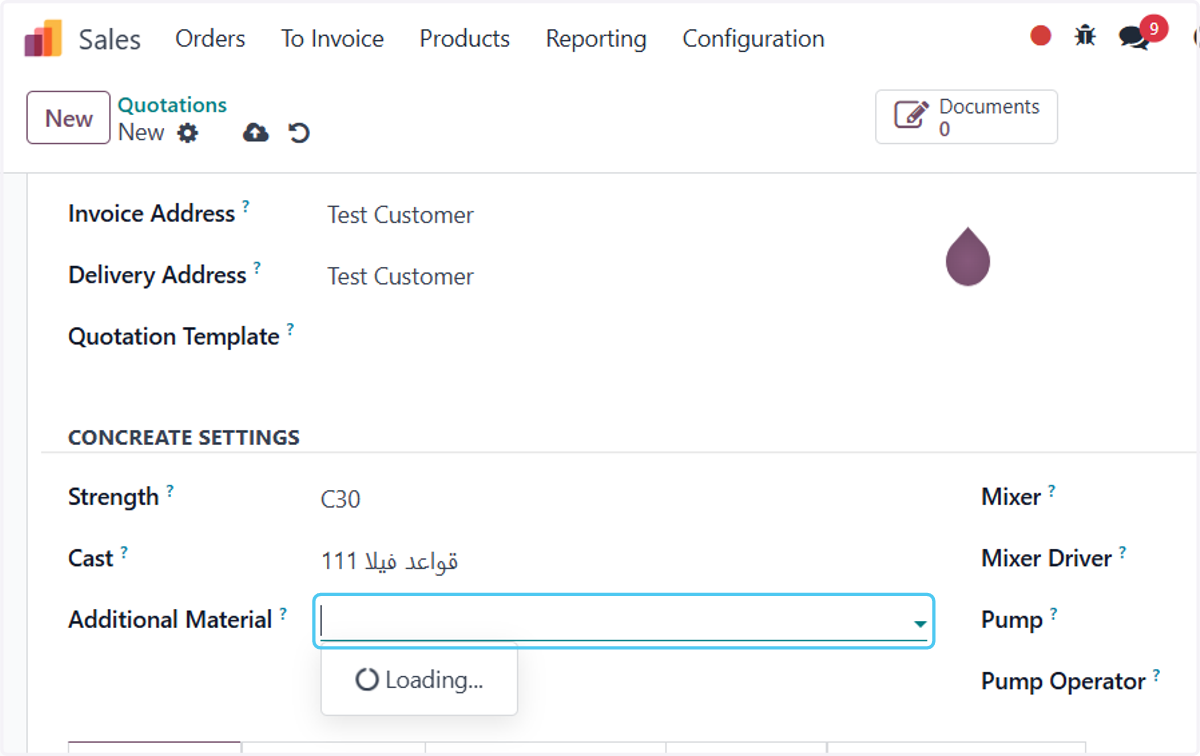Open the Orders menu
1200x756 pixels.
point(210,39)
